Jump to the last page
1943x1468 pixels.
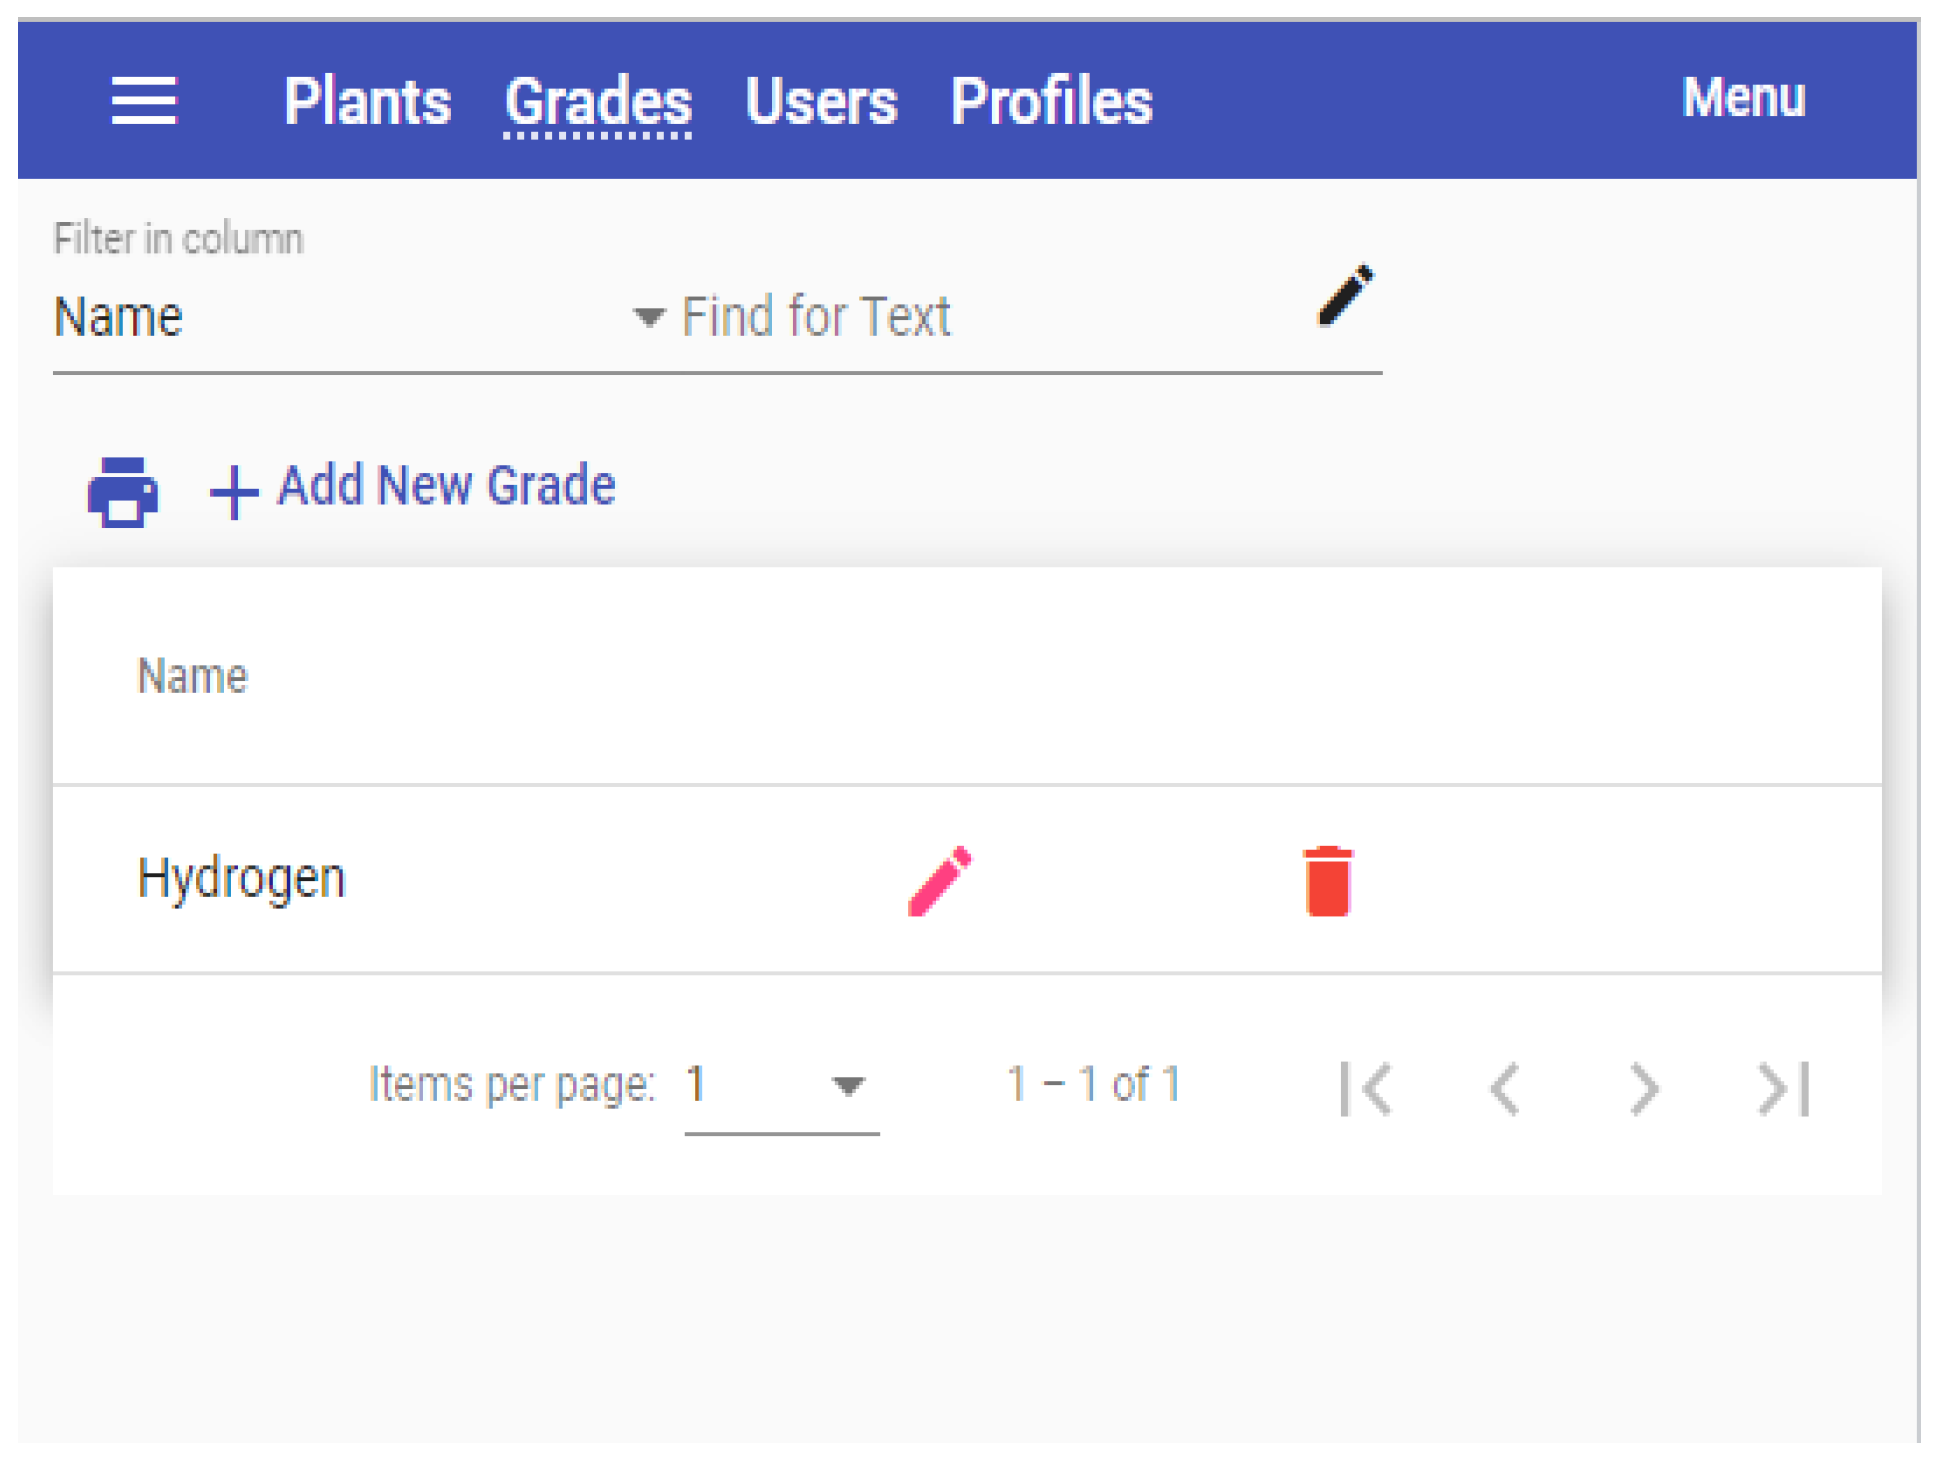pos(1784,1088)
